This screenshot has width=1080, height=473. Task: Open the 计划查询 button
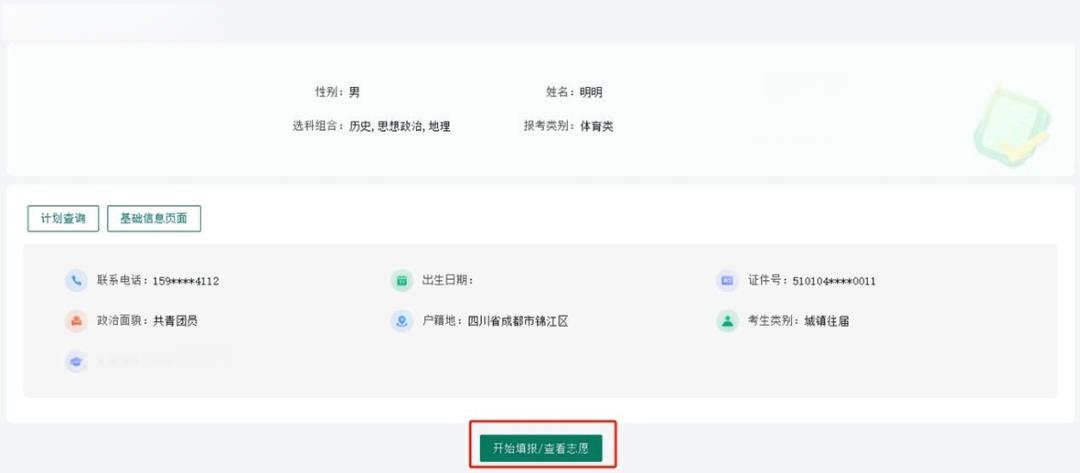tap(63, 219)
